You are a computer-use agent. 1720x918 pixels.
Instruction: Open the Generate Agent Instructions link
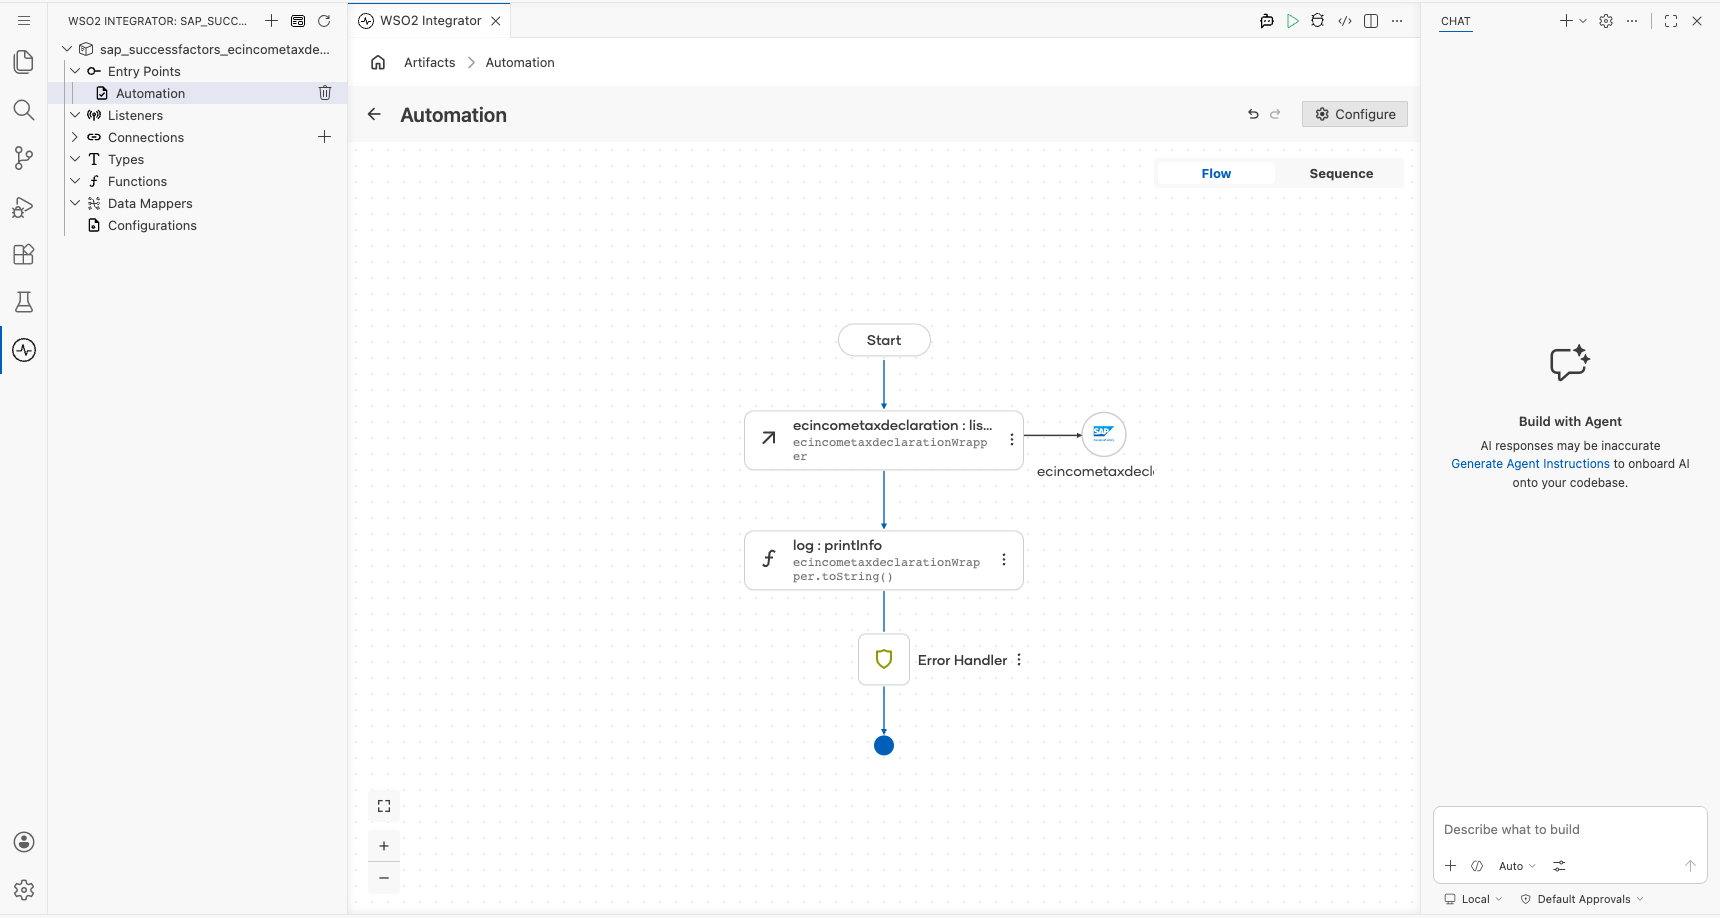(x=1530, y=464)
